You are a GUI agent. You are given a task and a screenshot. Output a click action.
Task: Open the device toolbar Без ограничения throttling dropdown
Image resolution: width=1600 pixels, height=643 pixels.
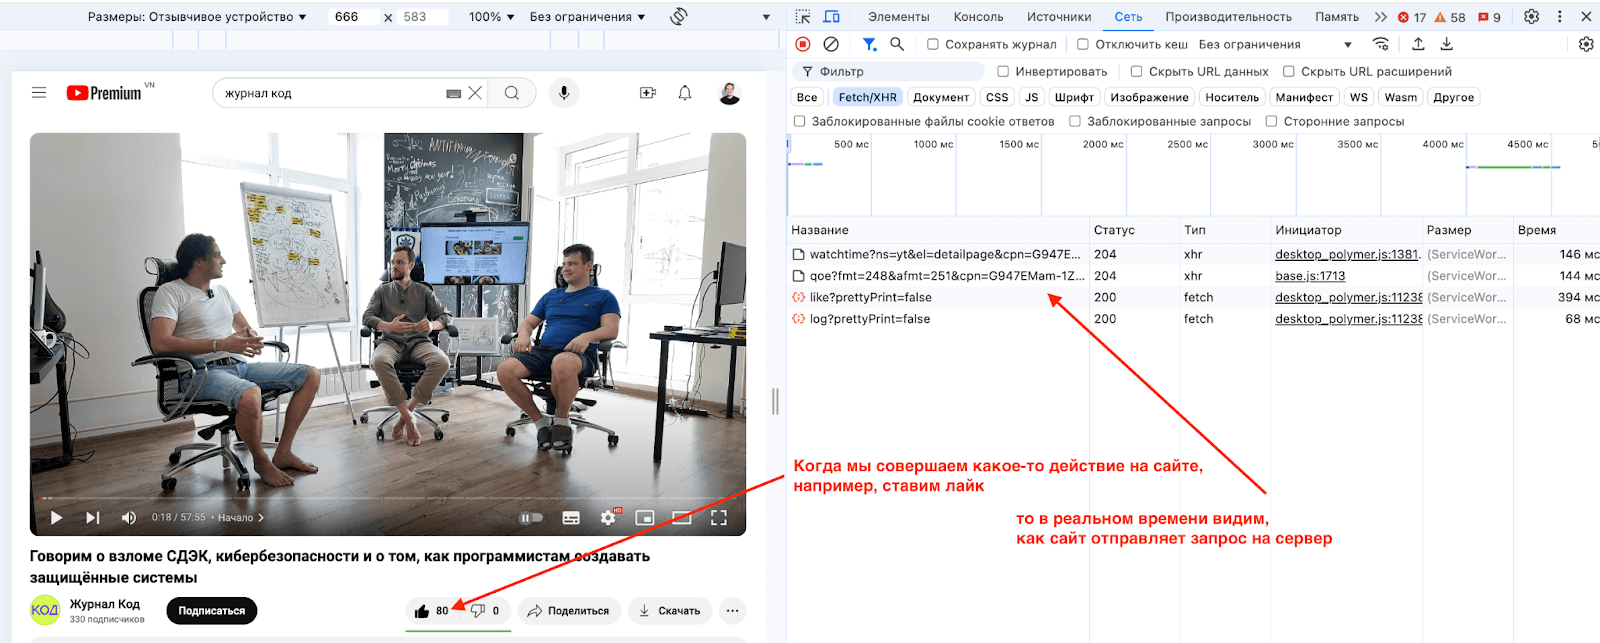[x=588, y=16]
